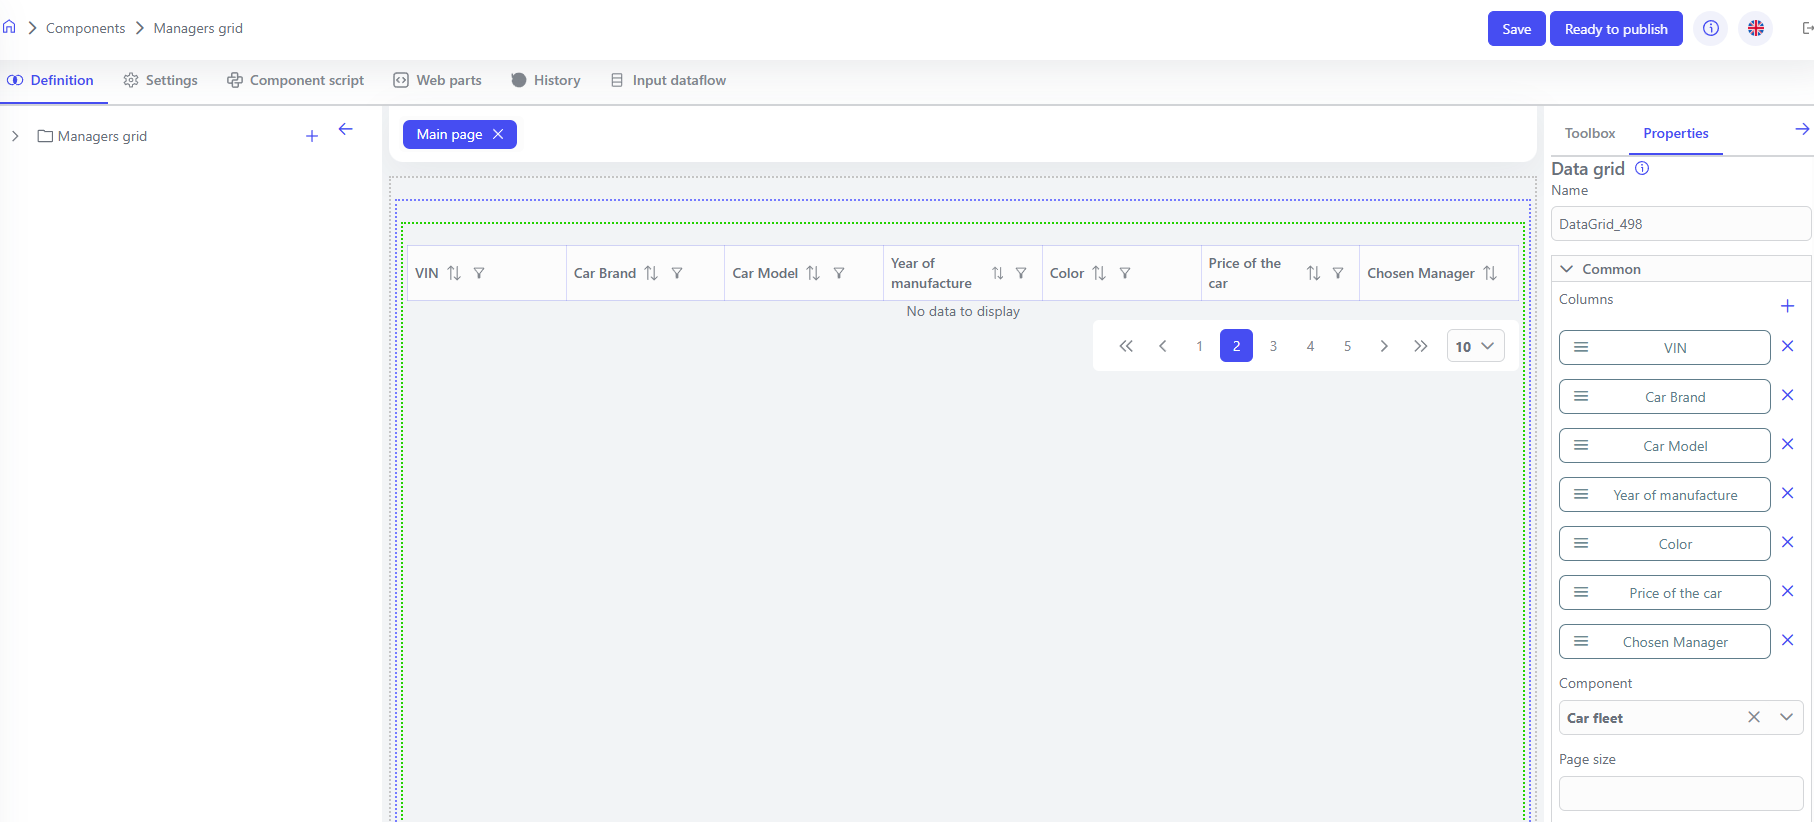Open the language selector flag icon
The height and width of the screenshot is (822, 1814).
[1755, 29]
